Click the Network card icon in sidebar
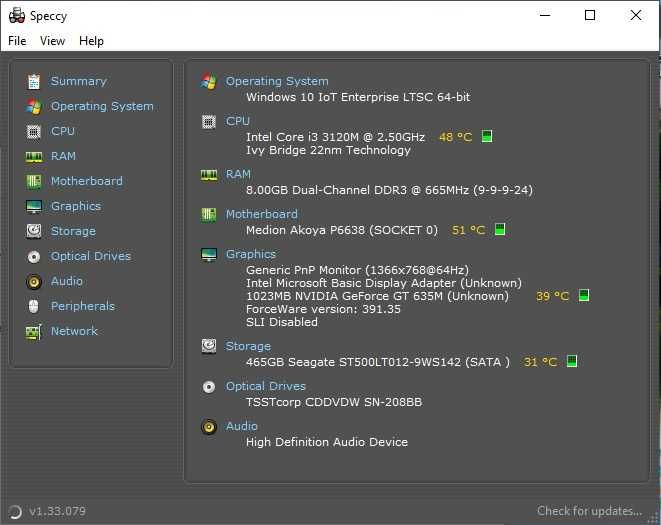661x525 pixels. pyautogui.click(x=34, y=331)
